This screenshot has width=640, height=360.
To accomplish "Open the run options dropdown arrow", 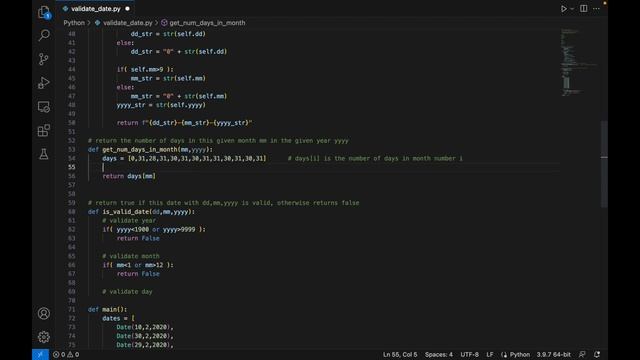I will click(x=572, y=9).
